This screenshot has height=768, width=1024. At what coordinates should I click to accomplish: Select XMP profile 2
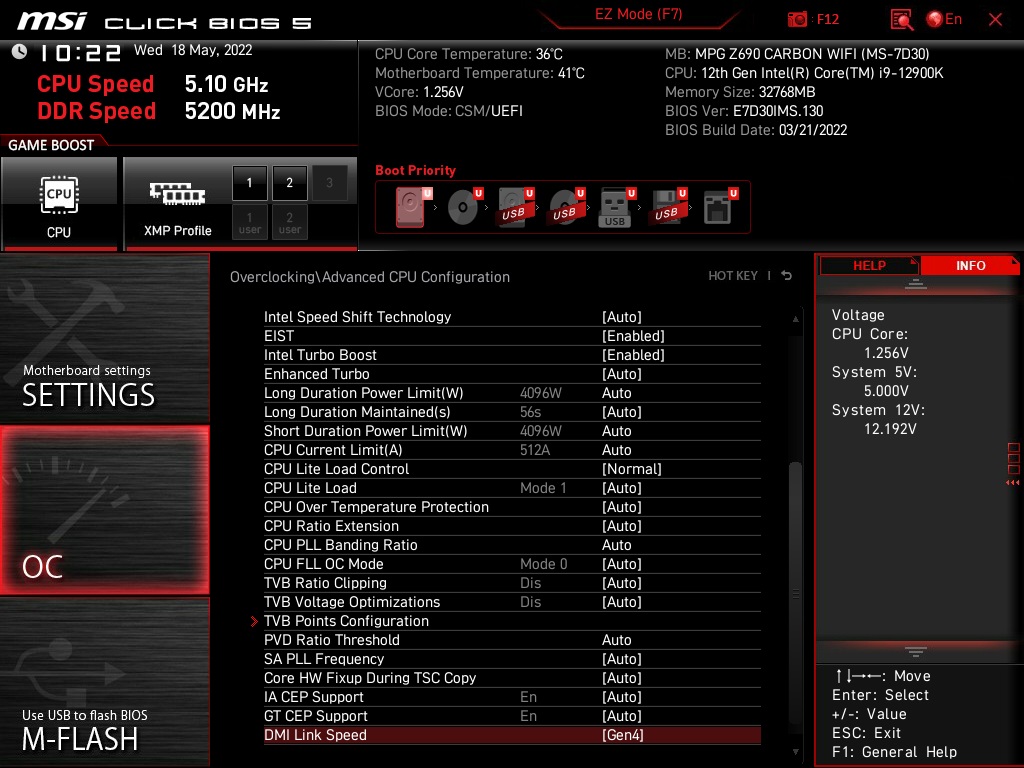(x=289, y=183)
